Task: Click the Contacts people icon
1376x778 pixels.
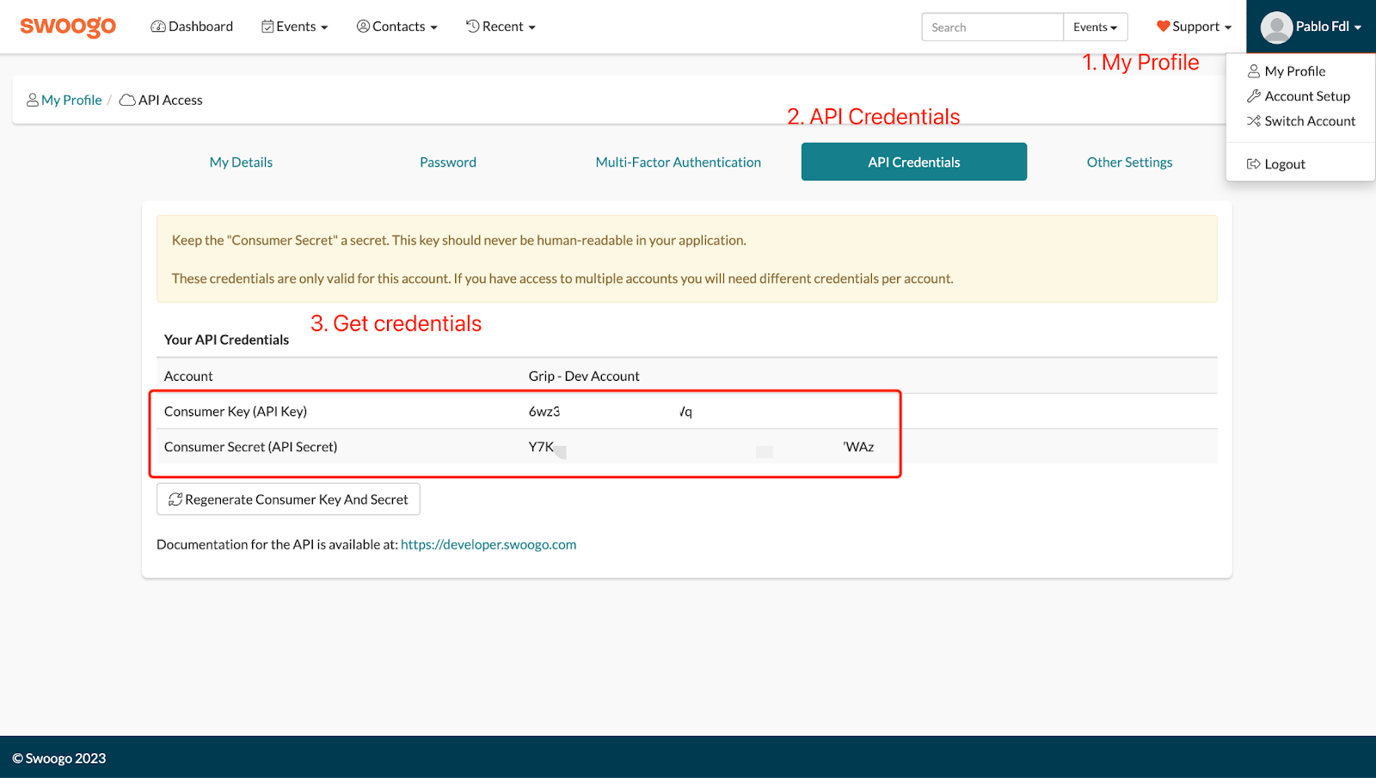Action: [x=363, y=26]
